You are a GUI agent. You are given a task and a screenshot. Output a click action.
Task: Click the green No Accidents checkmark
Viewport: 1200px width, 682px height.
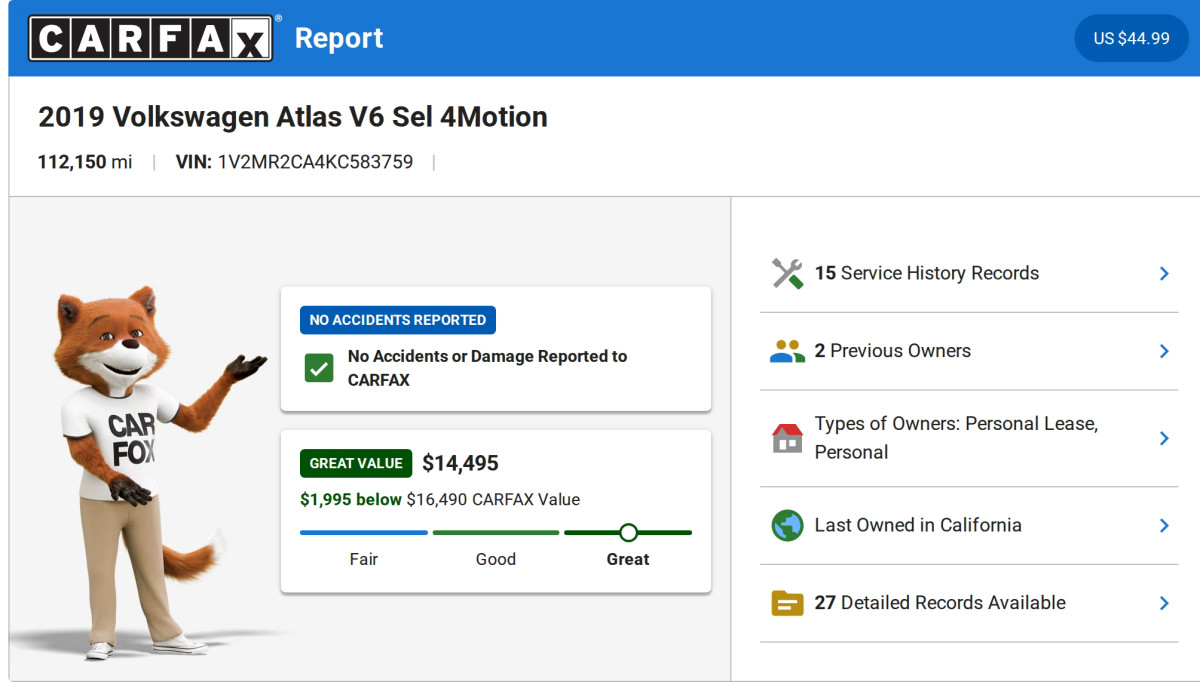click(x=319, y=368)
